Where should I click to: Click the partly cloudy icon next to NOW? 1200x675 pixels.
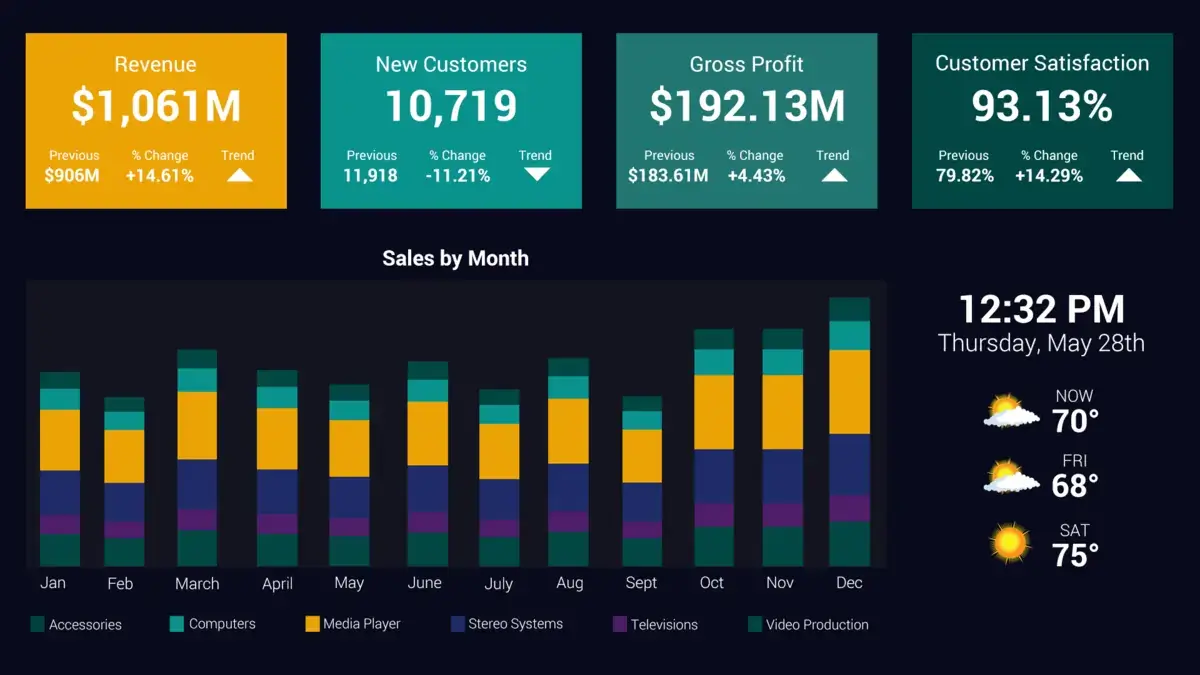point(1008,409)
